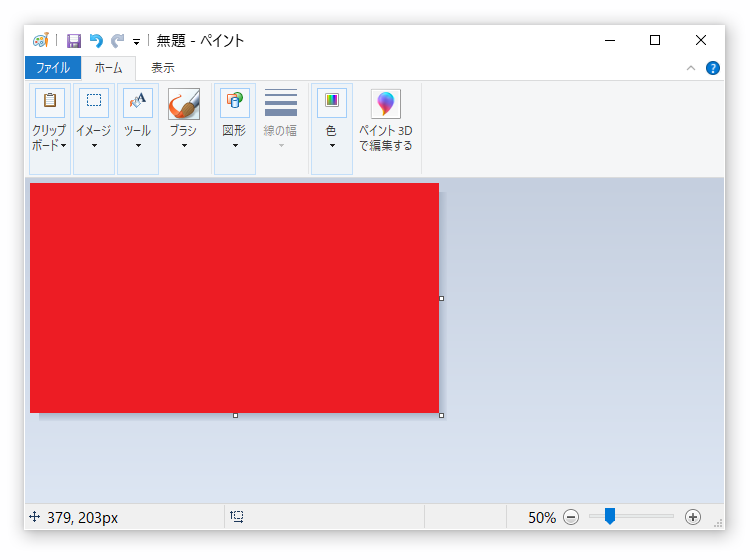Switch to the 表示 tab

tap(163, 68)
